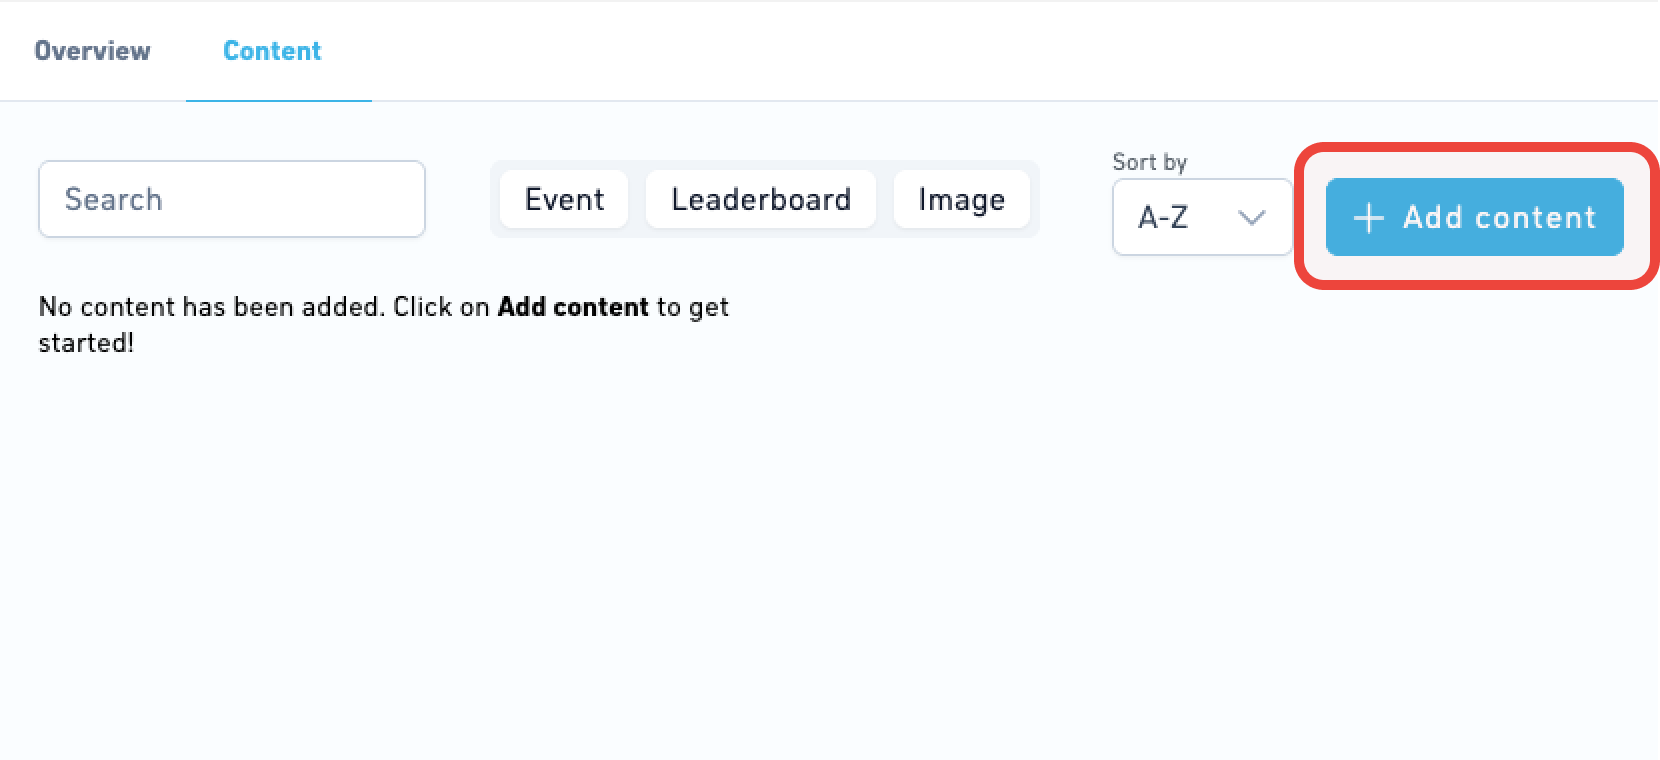Image resolution: width=1660 pixels, height=760 pixels.
Task: Click the Sort by label
Action: 1150,162
